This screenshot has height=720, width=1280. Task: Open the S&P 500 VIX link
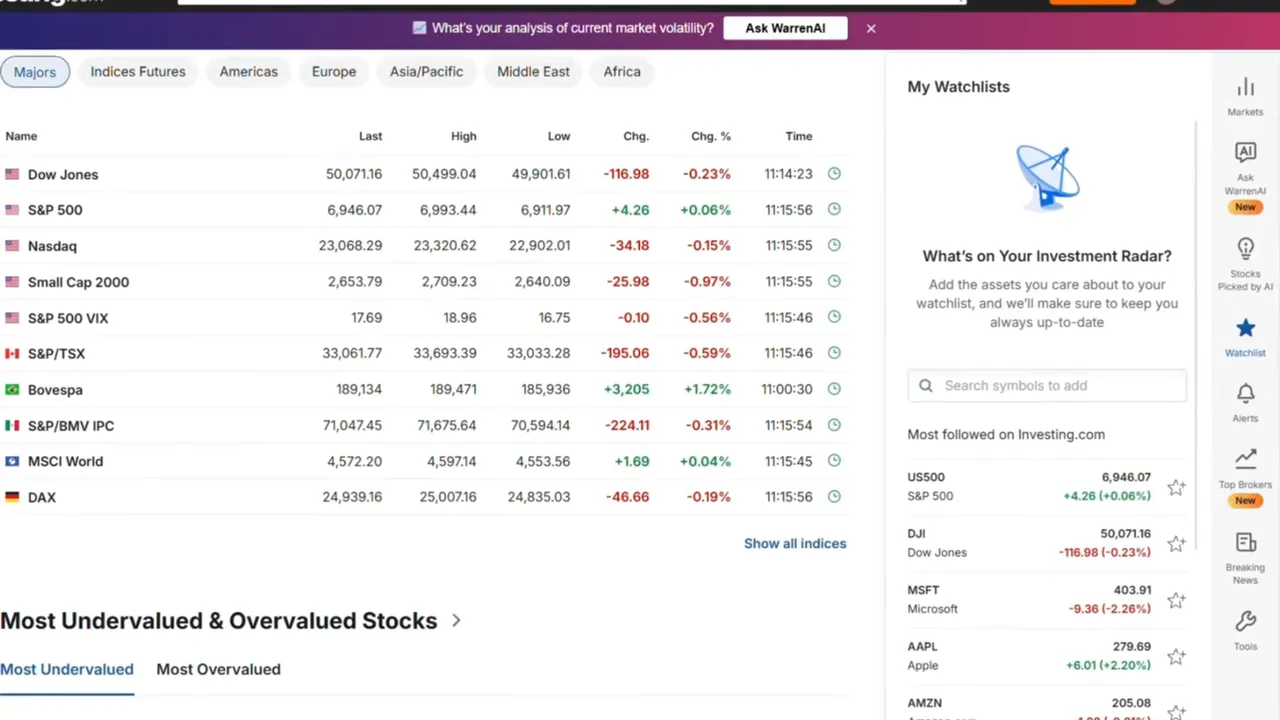68,318
